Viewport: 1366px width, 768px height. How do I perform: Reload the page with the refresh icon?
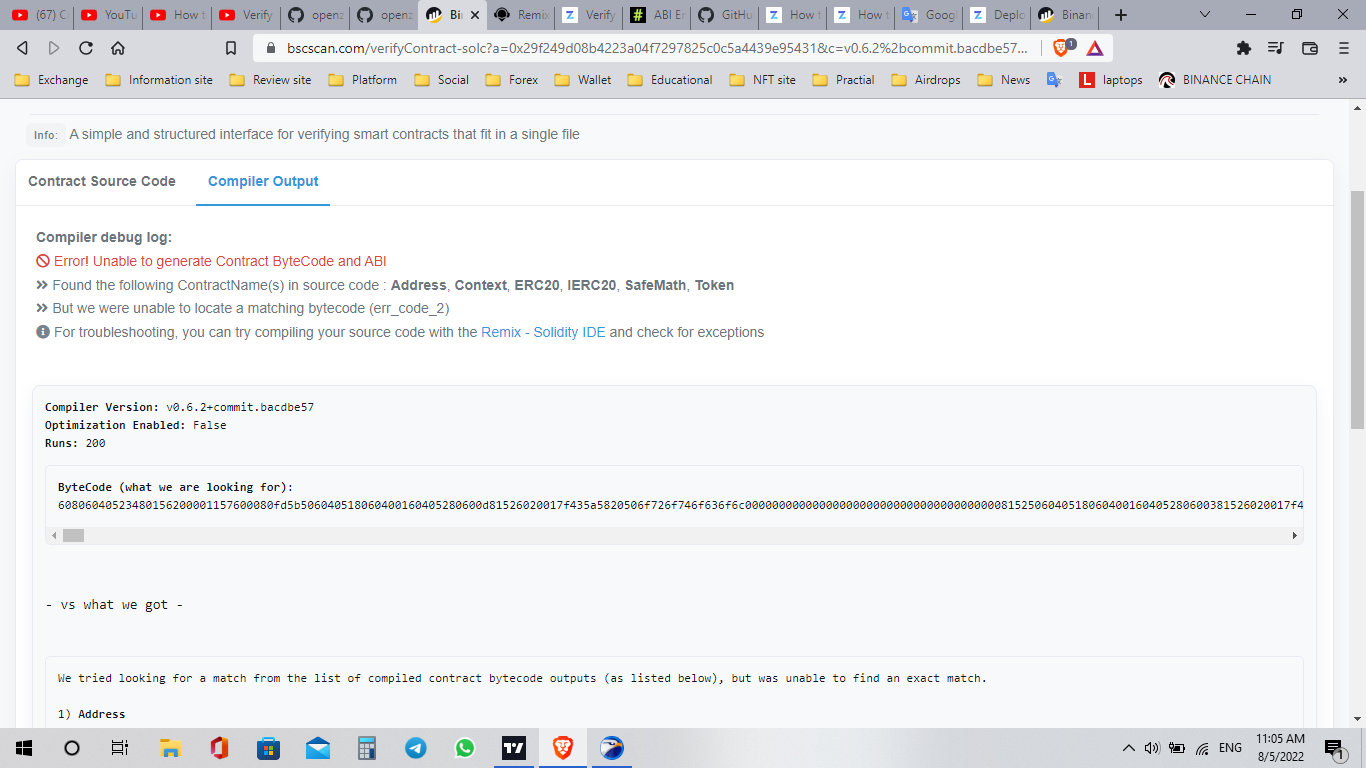85,47
